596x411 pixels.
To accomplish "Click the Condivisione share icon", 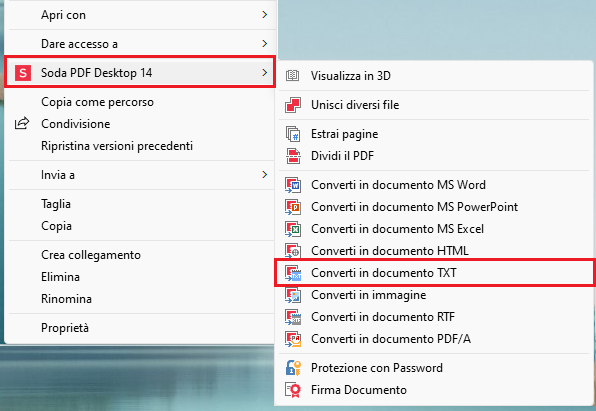I will [x=22, y=123].
